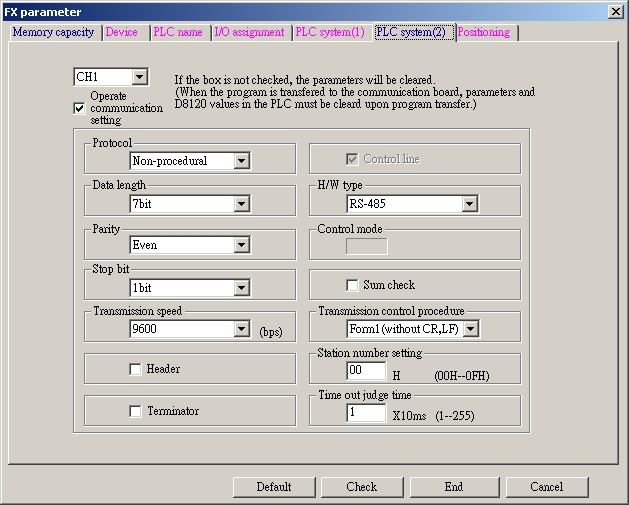The height and width of the screenshot is (505, 629).
Task: Expand the Protocol Non-procedural dropdown
Action: point(241,161)
